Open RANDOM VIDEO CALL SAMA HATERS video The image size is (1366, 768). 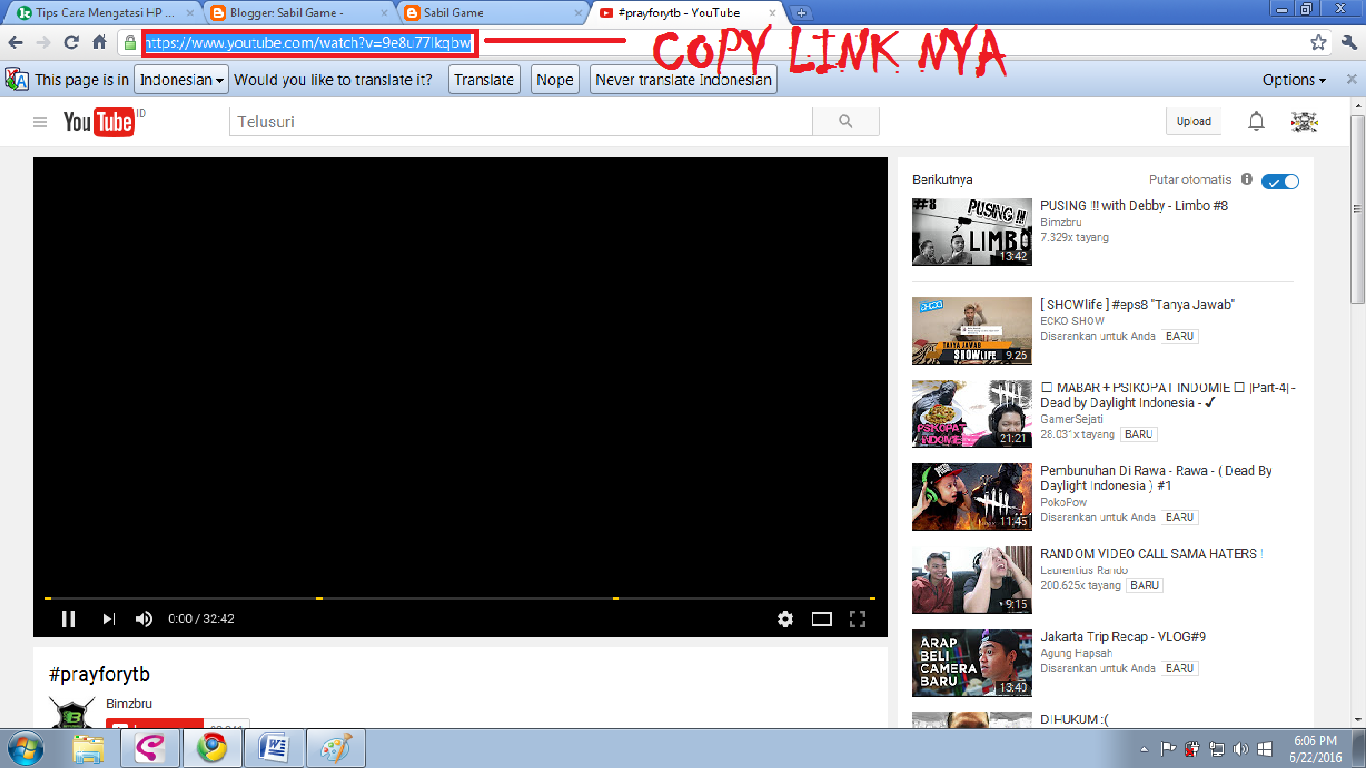[x=1151, y=553]
